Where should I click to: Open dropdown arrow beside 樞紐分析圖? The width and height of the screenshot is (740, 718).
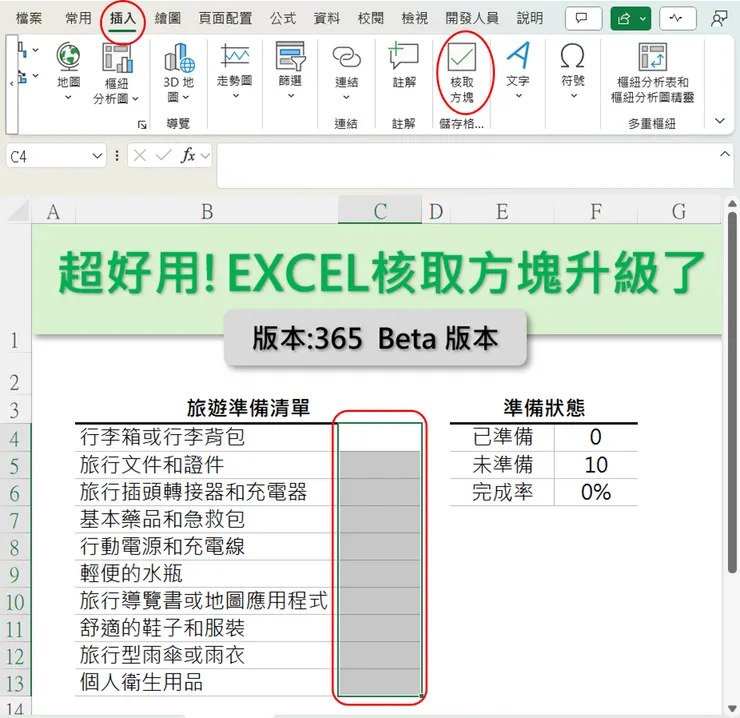coord(135,99)
